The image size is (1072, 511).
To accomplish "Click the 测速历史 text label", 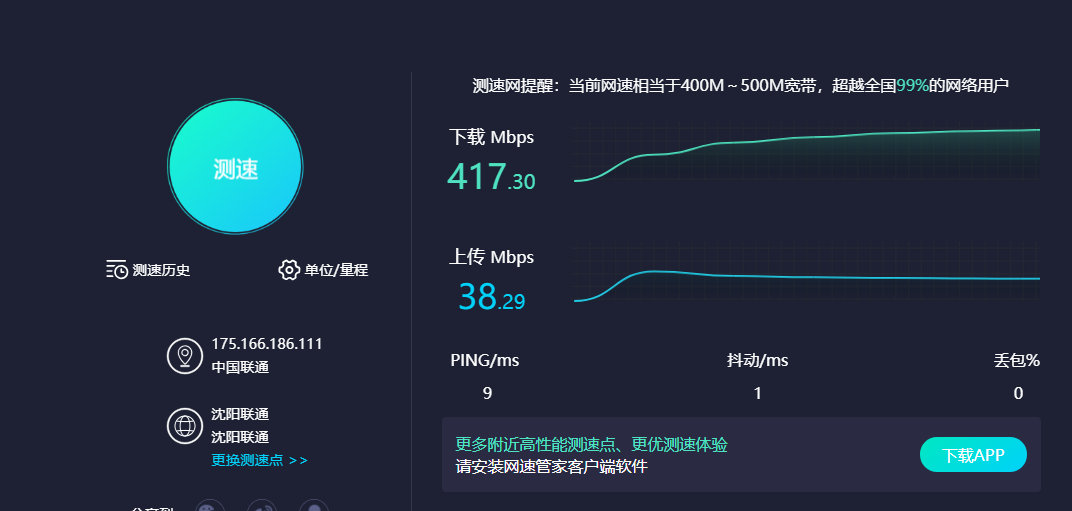I will 161,270.
